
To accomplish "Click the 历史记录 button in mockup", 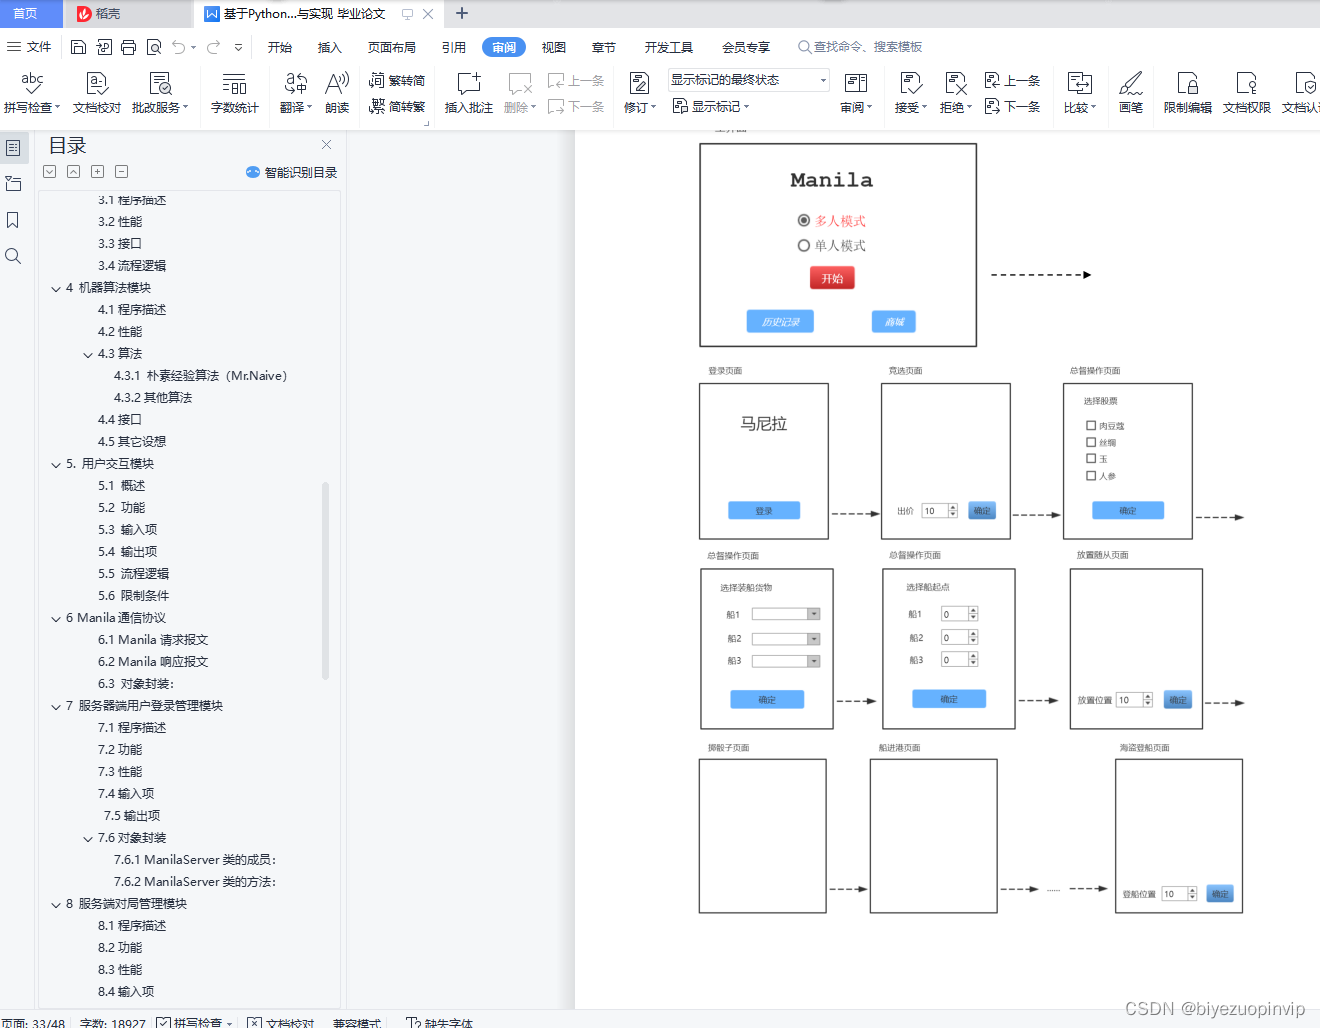I will point(780,321).
